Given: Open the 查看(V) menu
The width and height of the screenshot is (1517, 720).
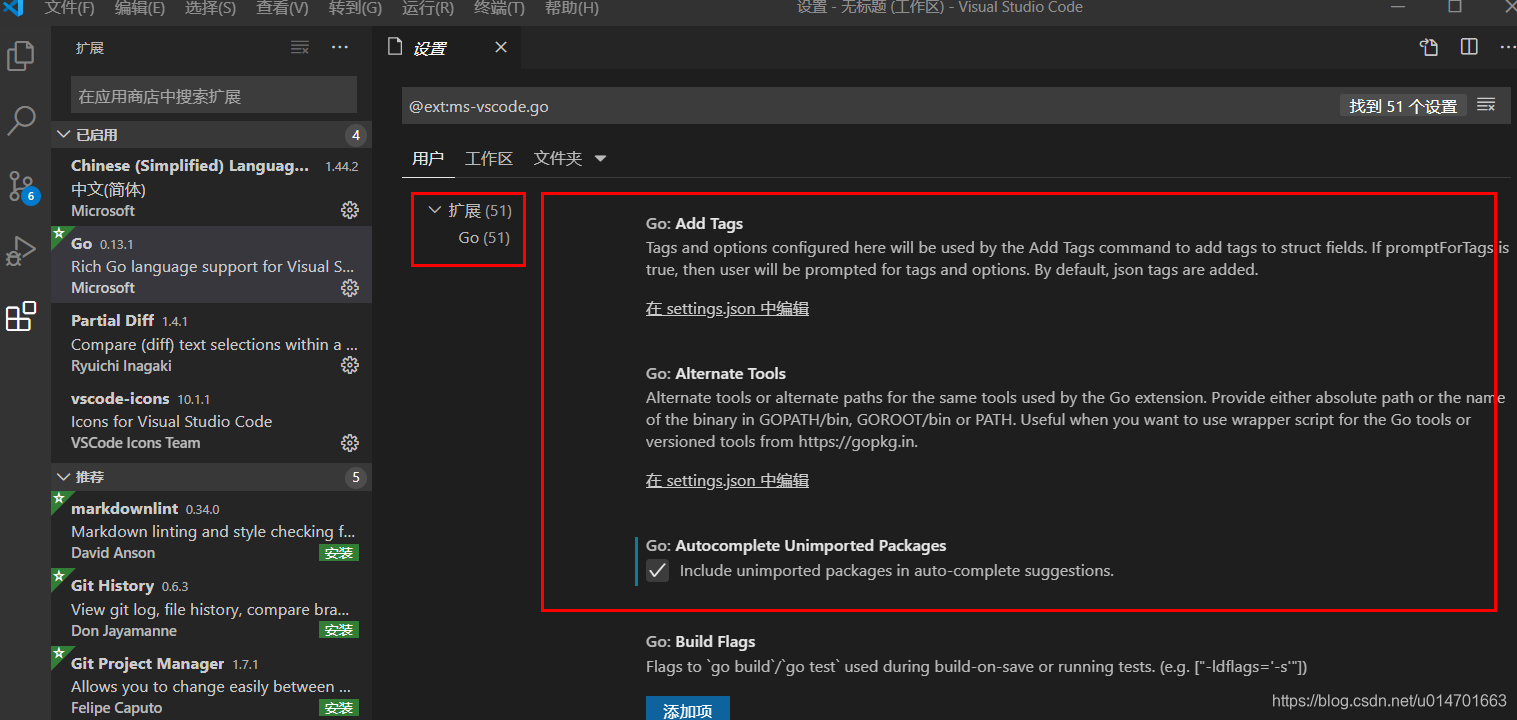Looking at the screenshot, I should point(282,8).
